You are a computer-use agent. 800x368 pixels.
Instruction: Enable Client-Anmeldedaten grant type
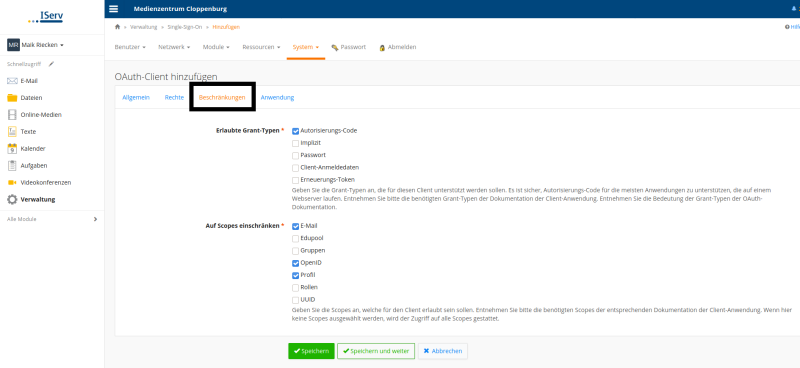(295, 168)
